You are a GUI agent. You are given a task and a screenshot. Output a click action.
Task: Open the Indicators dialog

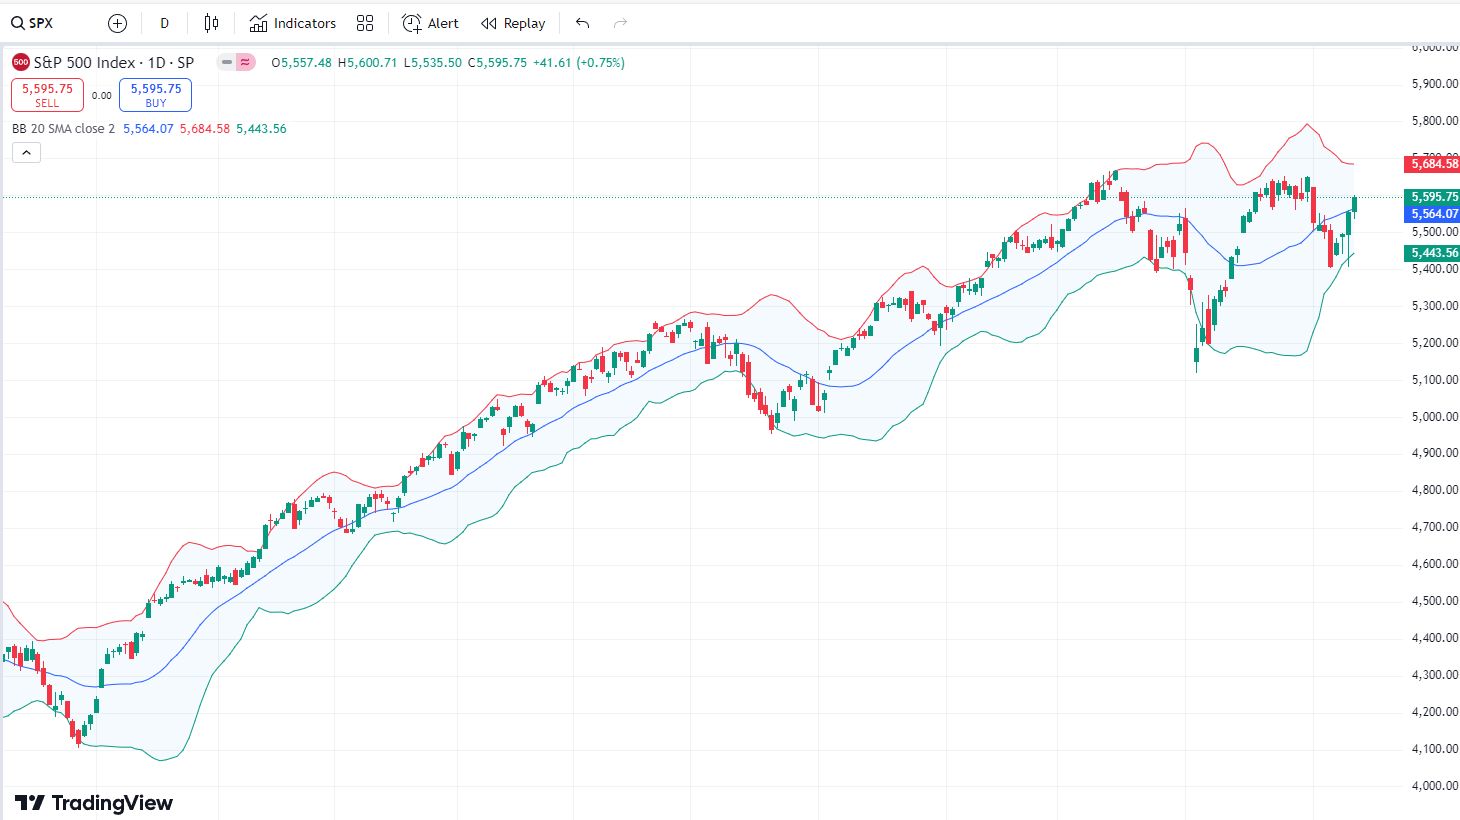click(293, 23)
